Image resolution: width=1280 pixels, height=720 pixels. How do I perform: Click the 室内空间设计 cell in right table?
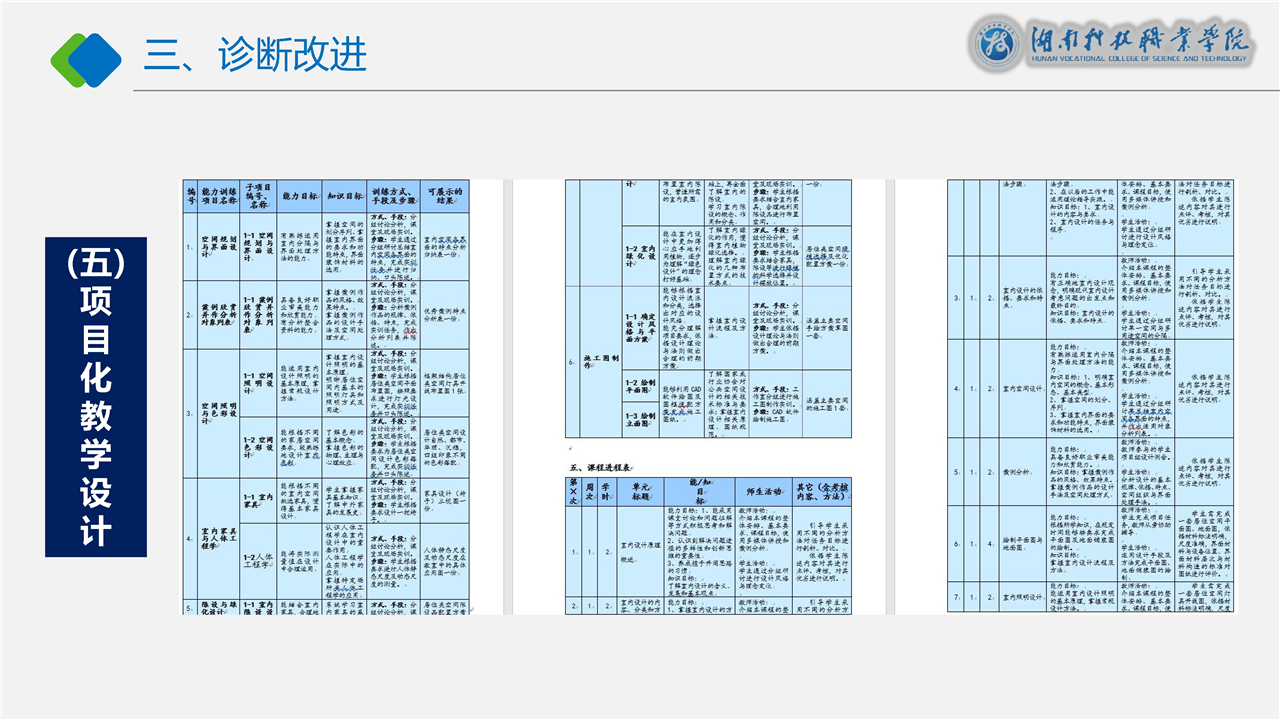coord(1022,388)
